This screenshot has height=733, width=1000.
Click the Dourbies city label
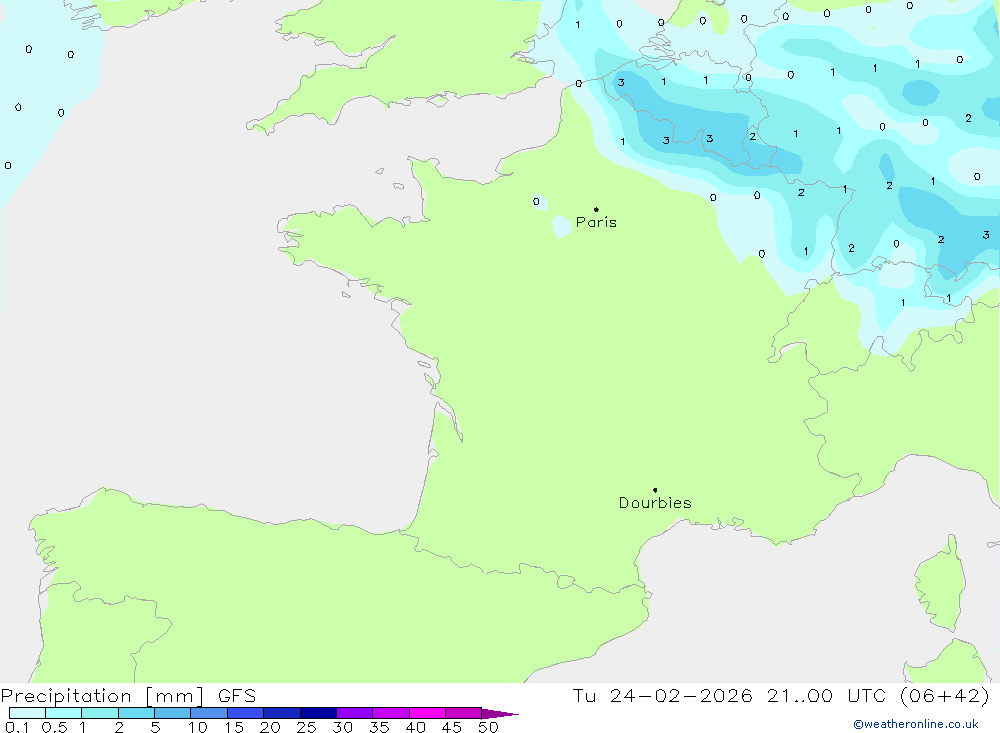click(x=655, y=503)
